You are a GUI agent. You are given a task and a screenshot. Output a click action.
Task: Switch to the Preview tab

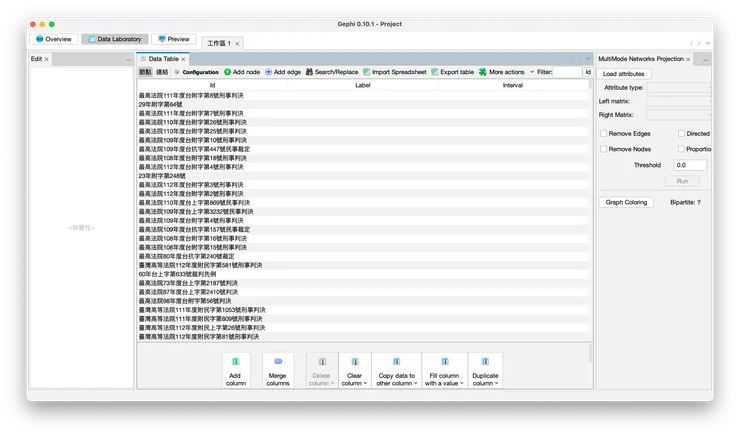pos(174,39)
